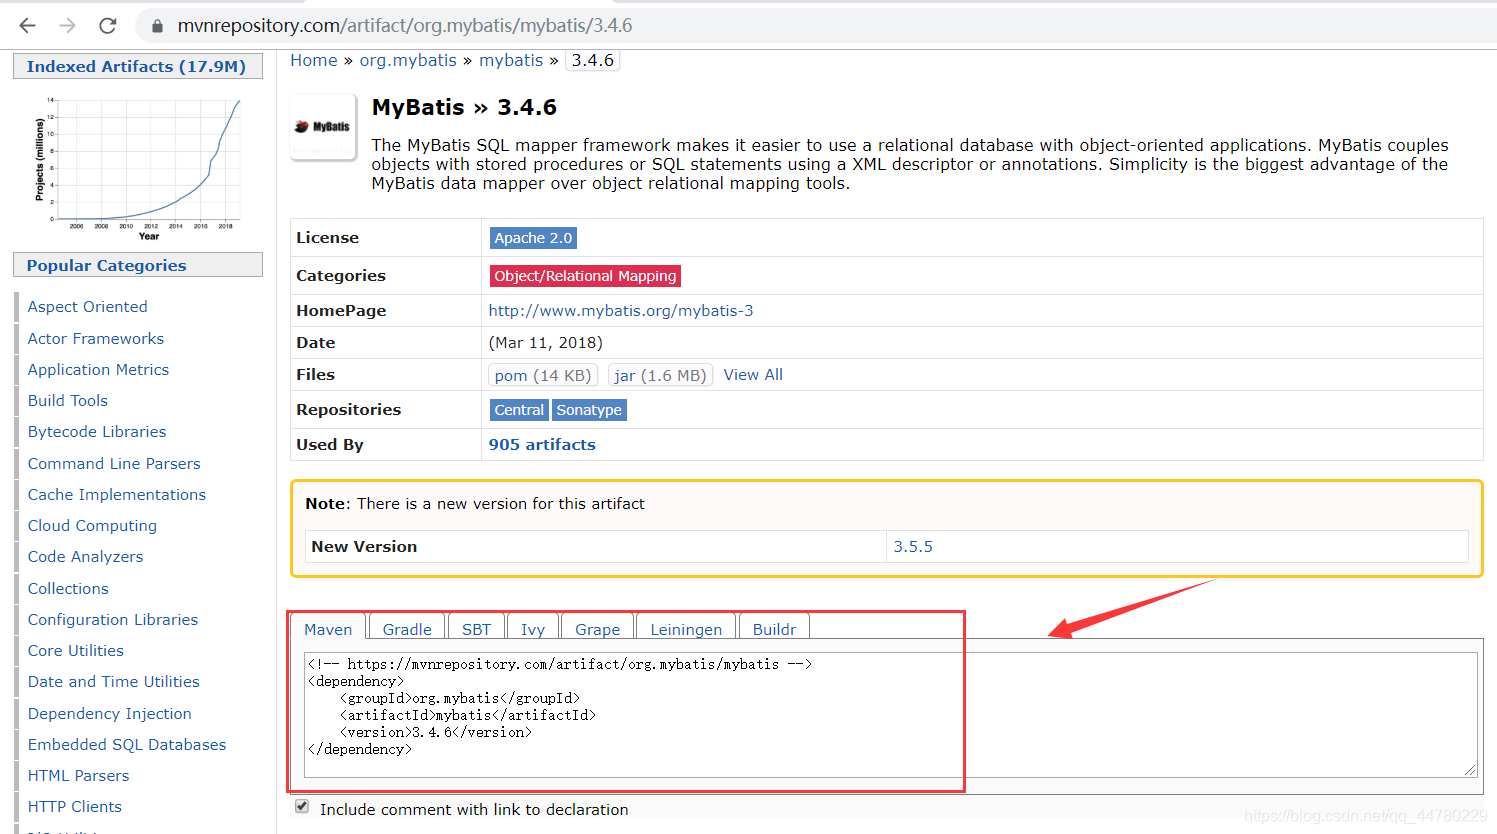Open the mybatis.org homepage link
Image resolution: width=1497 pixels, height=834 pixels.
coord(621,311)
